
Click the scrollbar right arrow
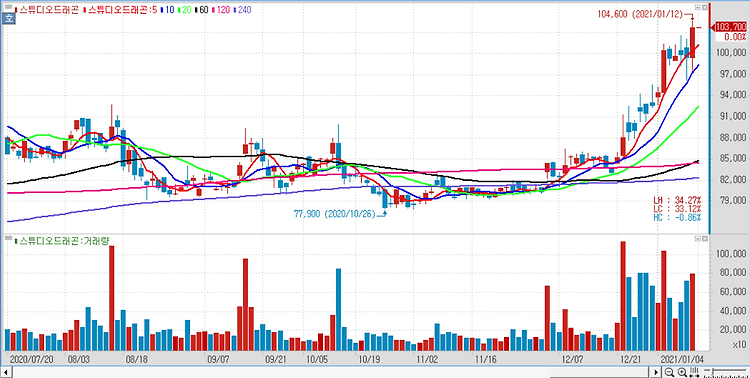click(x=657, y=372)
